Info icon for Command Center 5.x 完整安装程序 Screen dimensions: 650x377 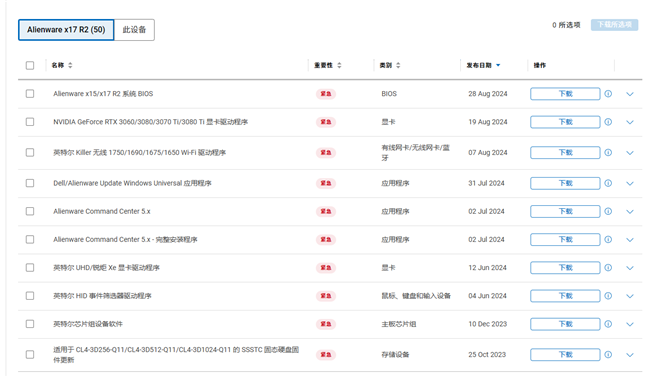tap(608, 240)
